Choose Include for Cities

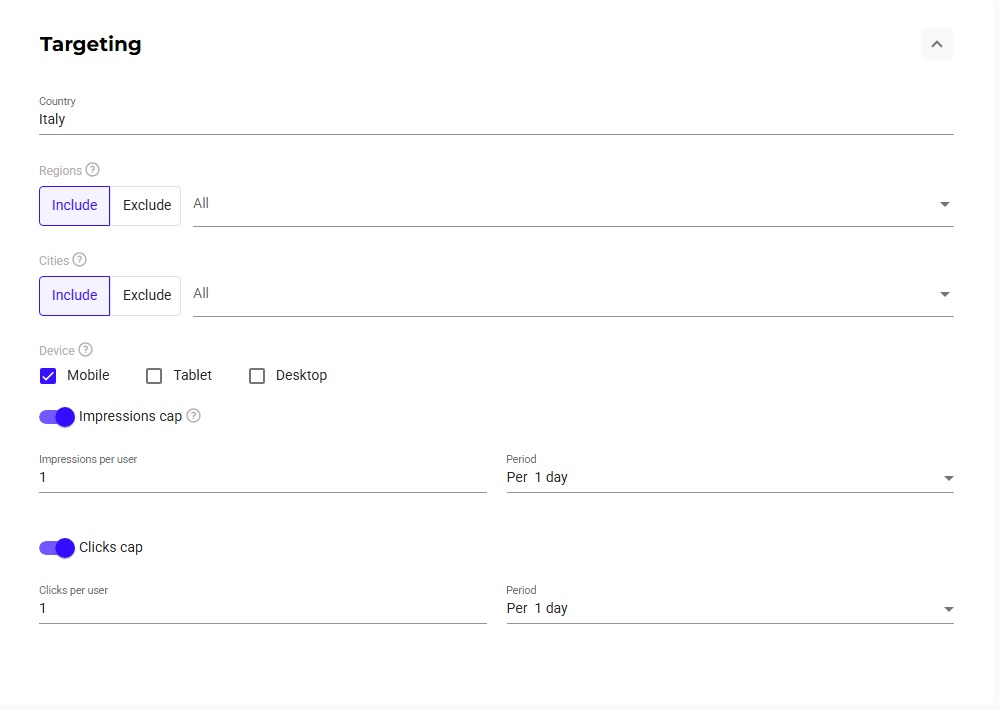pyautogui.click(x=75, y=296)
